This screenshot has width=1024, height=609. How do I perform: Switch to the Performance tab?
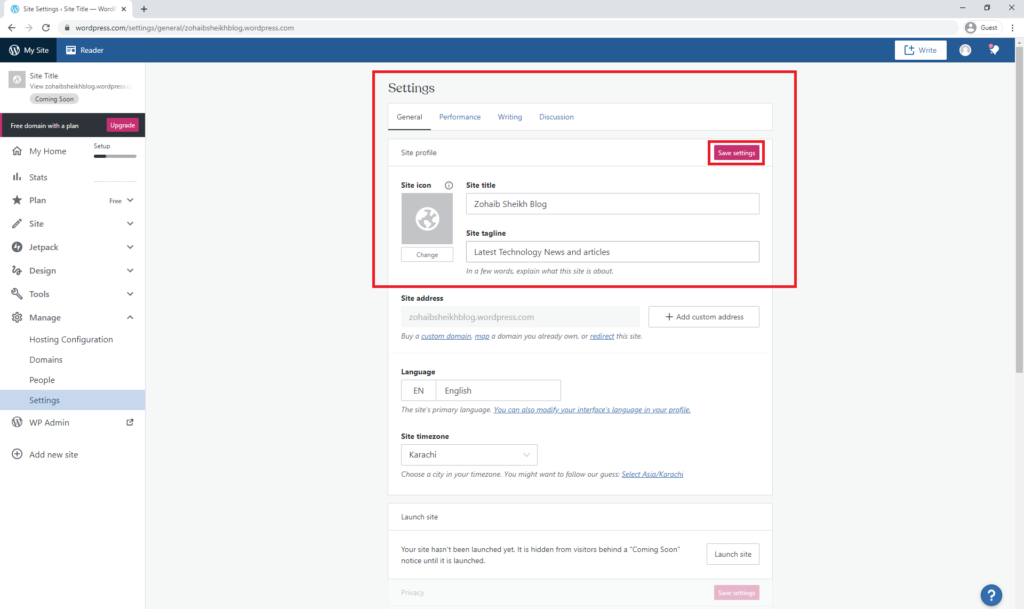pyautogui.click(x=460, y=117)
